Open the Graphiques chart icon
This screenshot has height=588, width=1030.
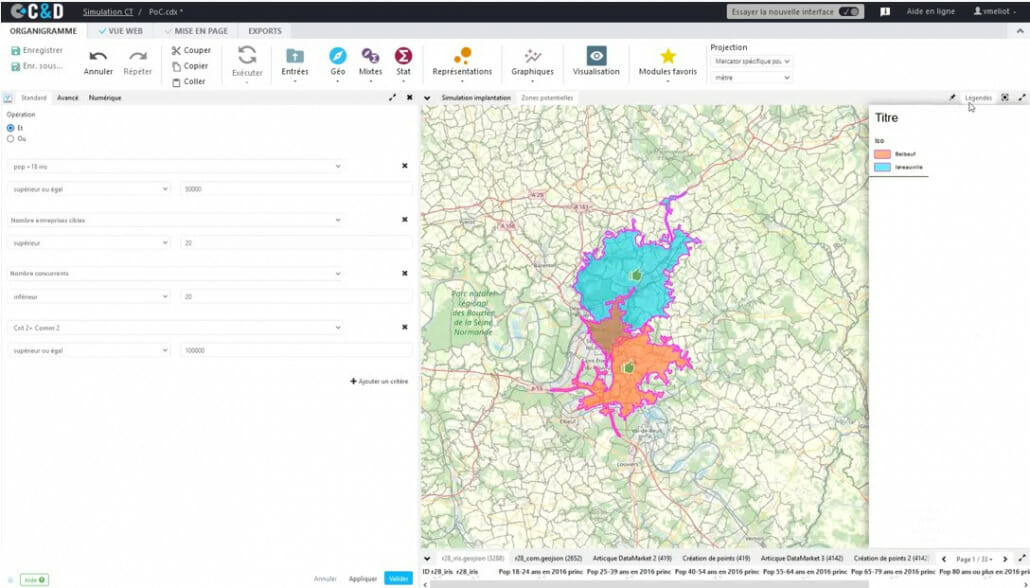[532, 56]
